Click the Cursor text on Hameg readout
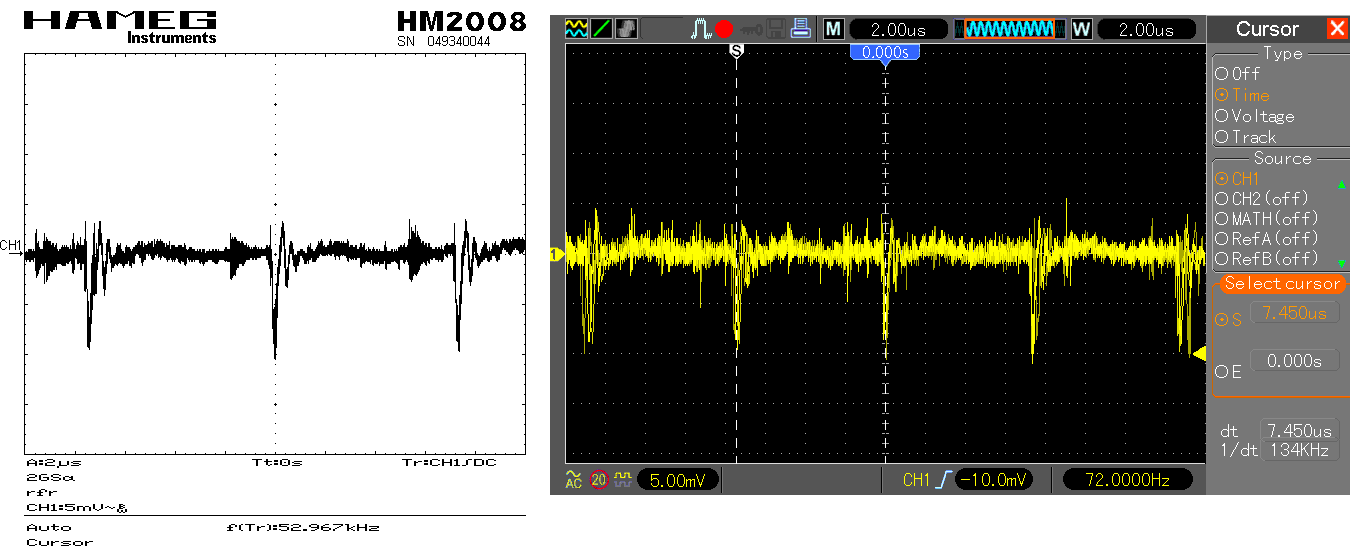 (x=59, y=542)
